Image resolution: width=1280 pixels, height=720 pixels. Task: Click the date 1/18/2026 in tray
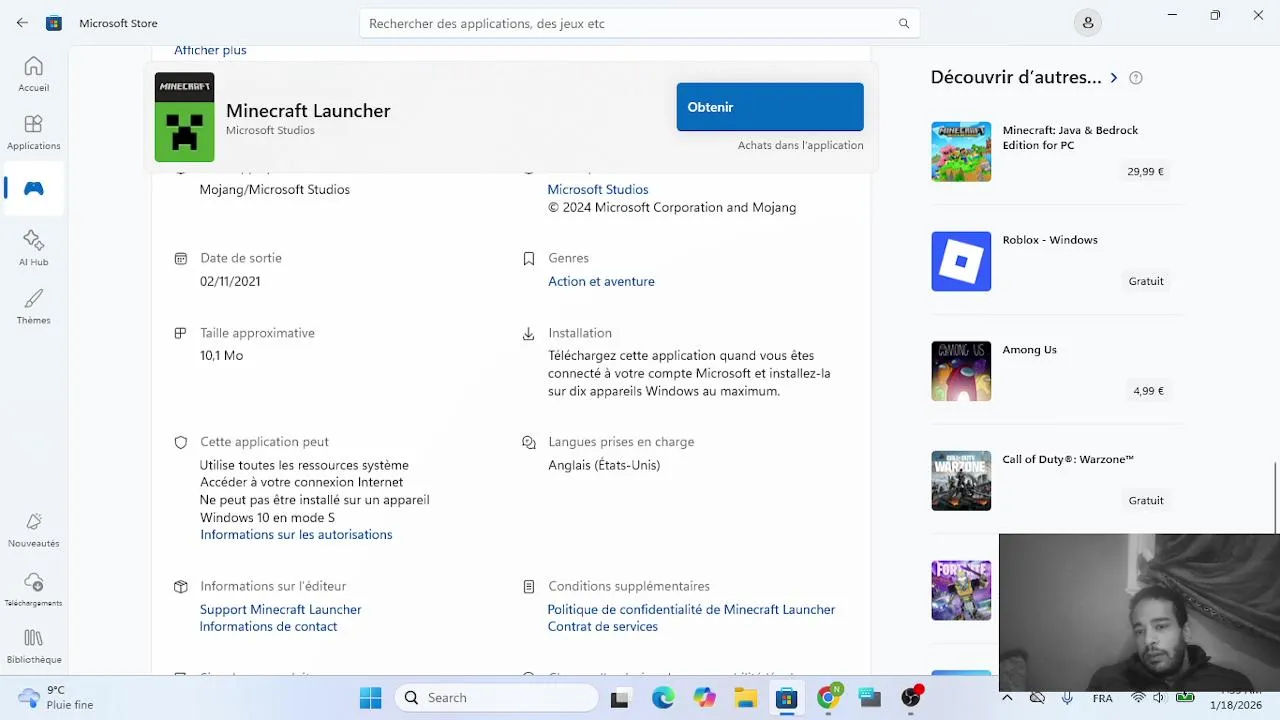[1236, 705]
